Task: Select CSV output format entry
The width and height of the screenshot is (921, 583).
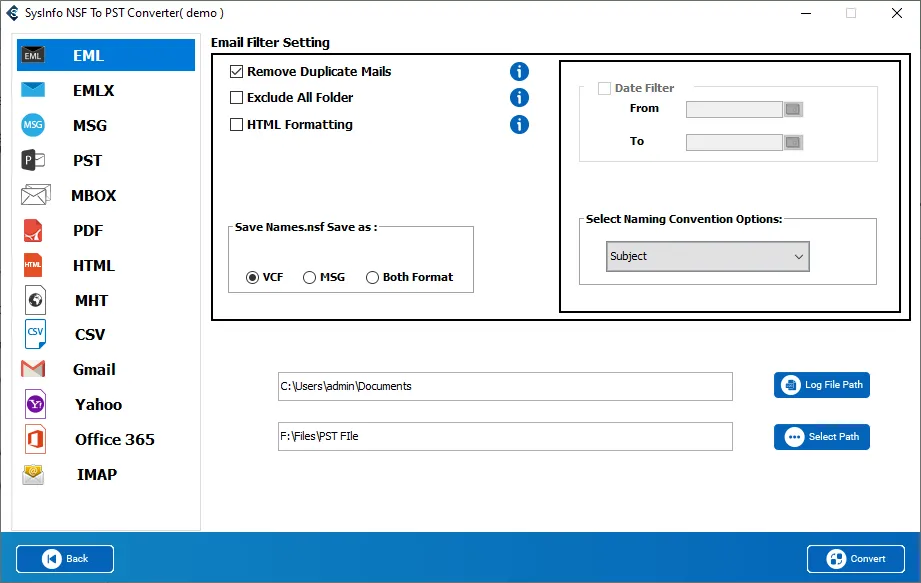Action: 89,334
